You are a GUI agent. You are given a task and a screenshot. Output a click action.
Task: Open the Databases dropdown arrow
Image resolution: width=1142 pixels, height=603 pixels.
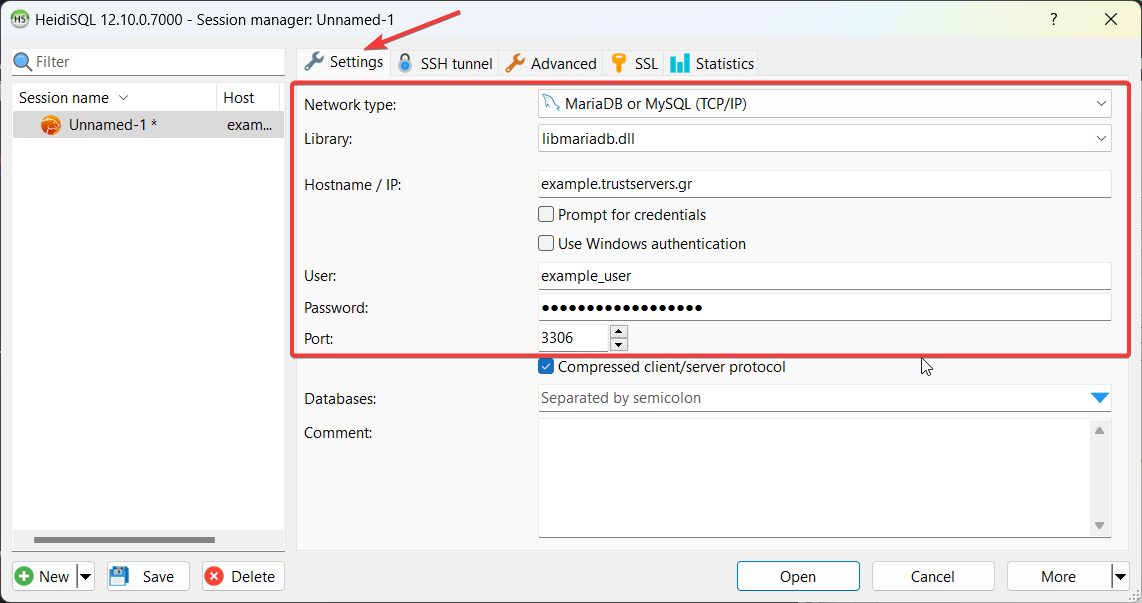pos(1099,398)
